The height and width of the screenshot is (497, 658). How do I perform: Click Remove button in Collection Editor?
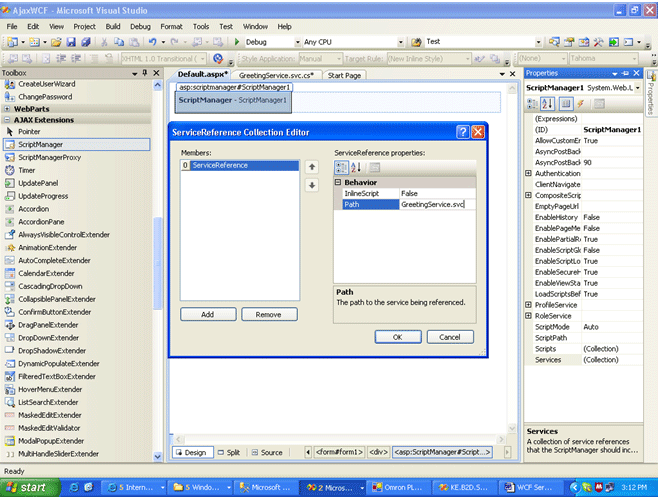pyautogui.click(x=269, y=314)
